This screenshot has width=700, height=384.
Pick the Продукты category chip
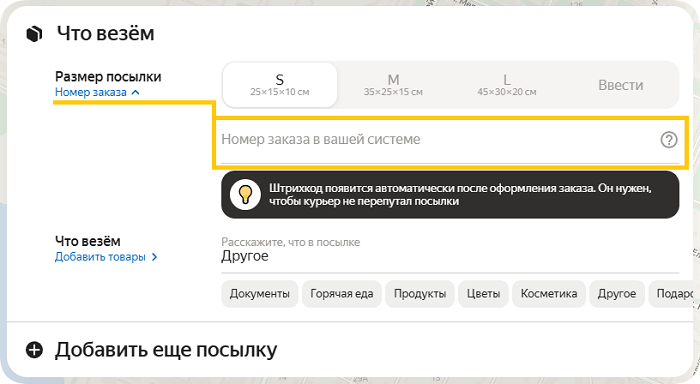click(420, 294)
